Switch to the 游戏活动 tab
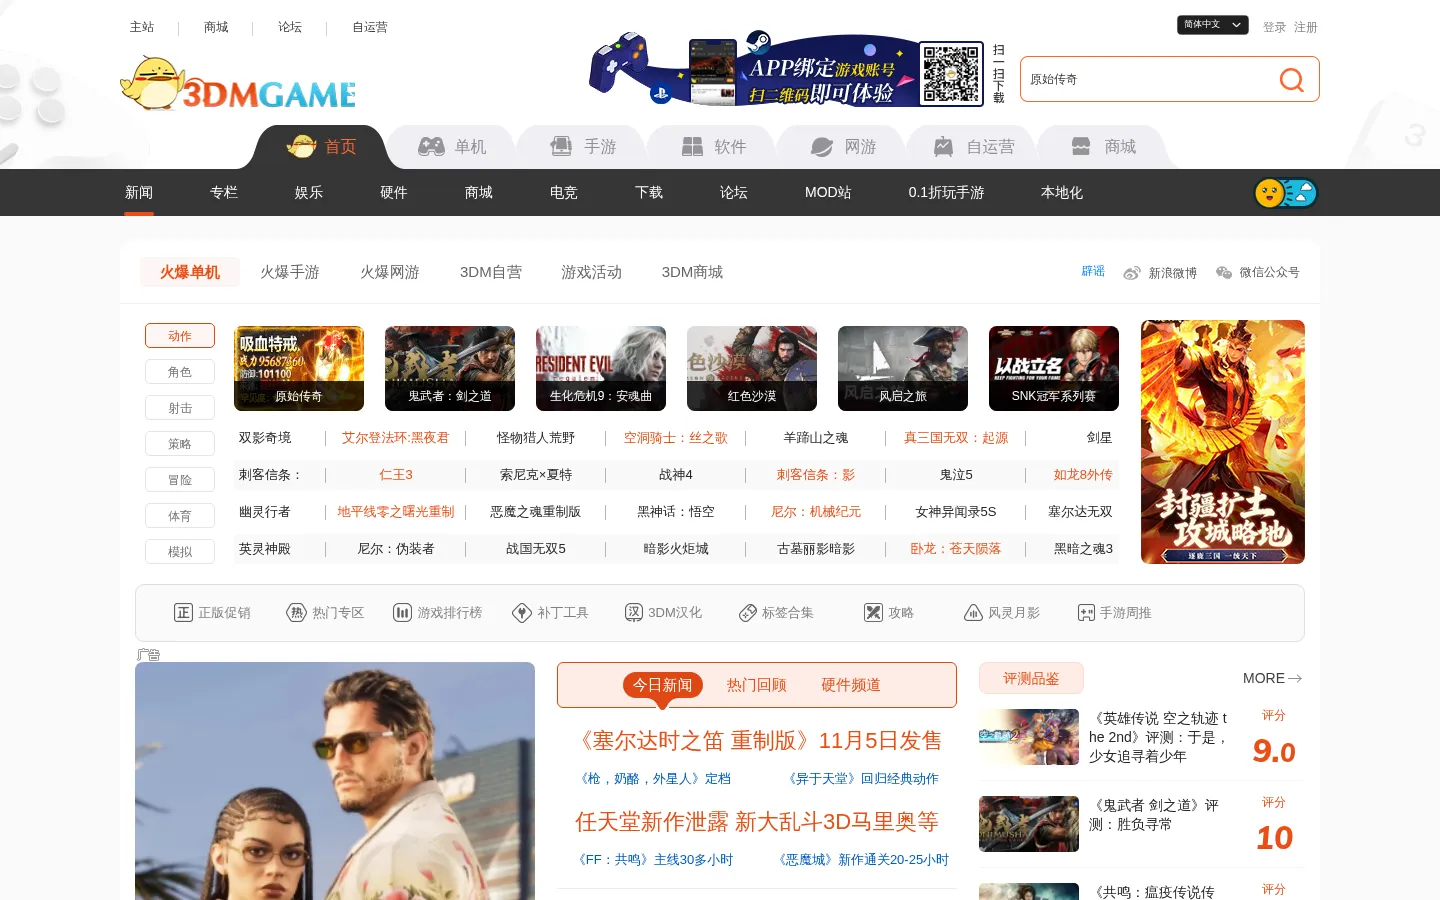The image size is (1440, 900). tap(592, 272)
